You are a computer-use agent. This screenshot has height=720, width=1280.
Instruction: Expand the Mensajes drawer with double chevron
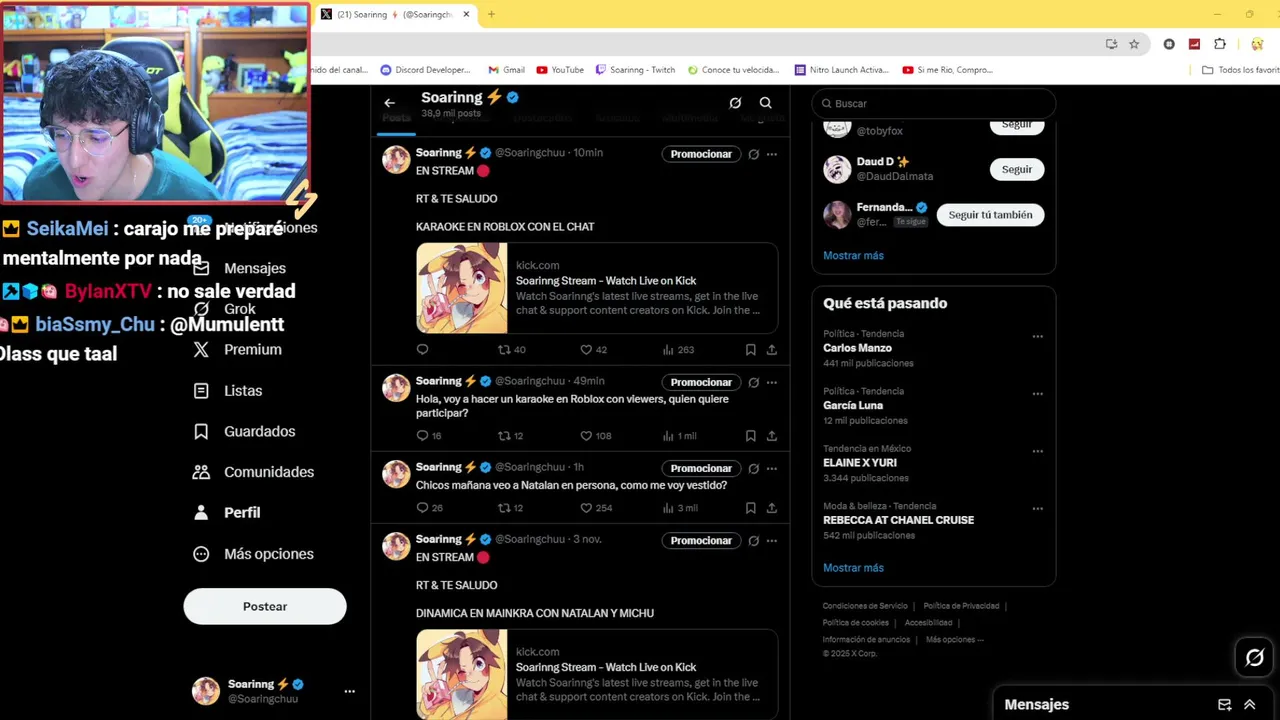(x=1250, y=705)
